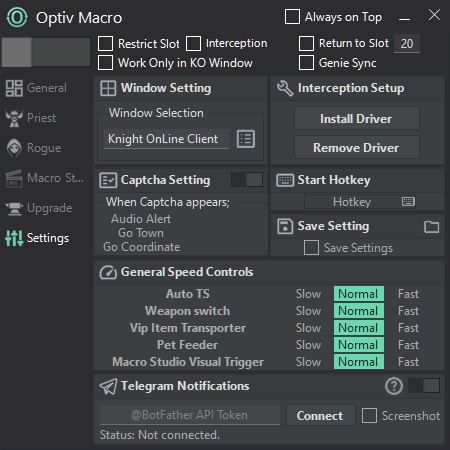This screenshot has height=450, width=450.
Task: Set Weapon switch speed to Normal
Action: point(359,311)
